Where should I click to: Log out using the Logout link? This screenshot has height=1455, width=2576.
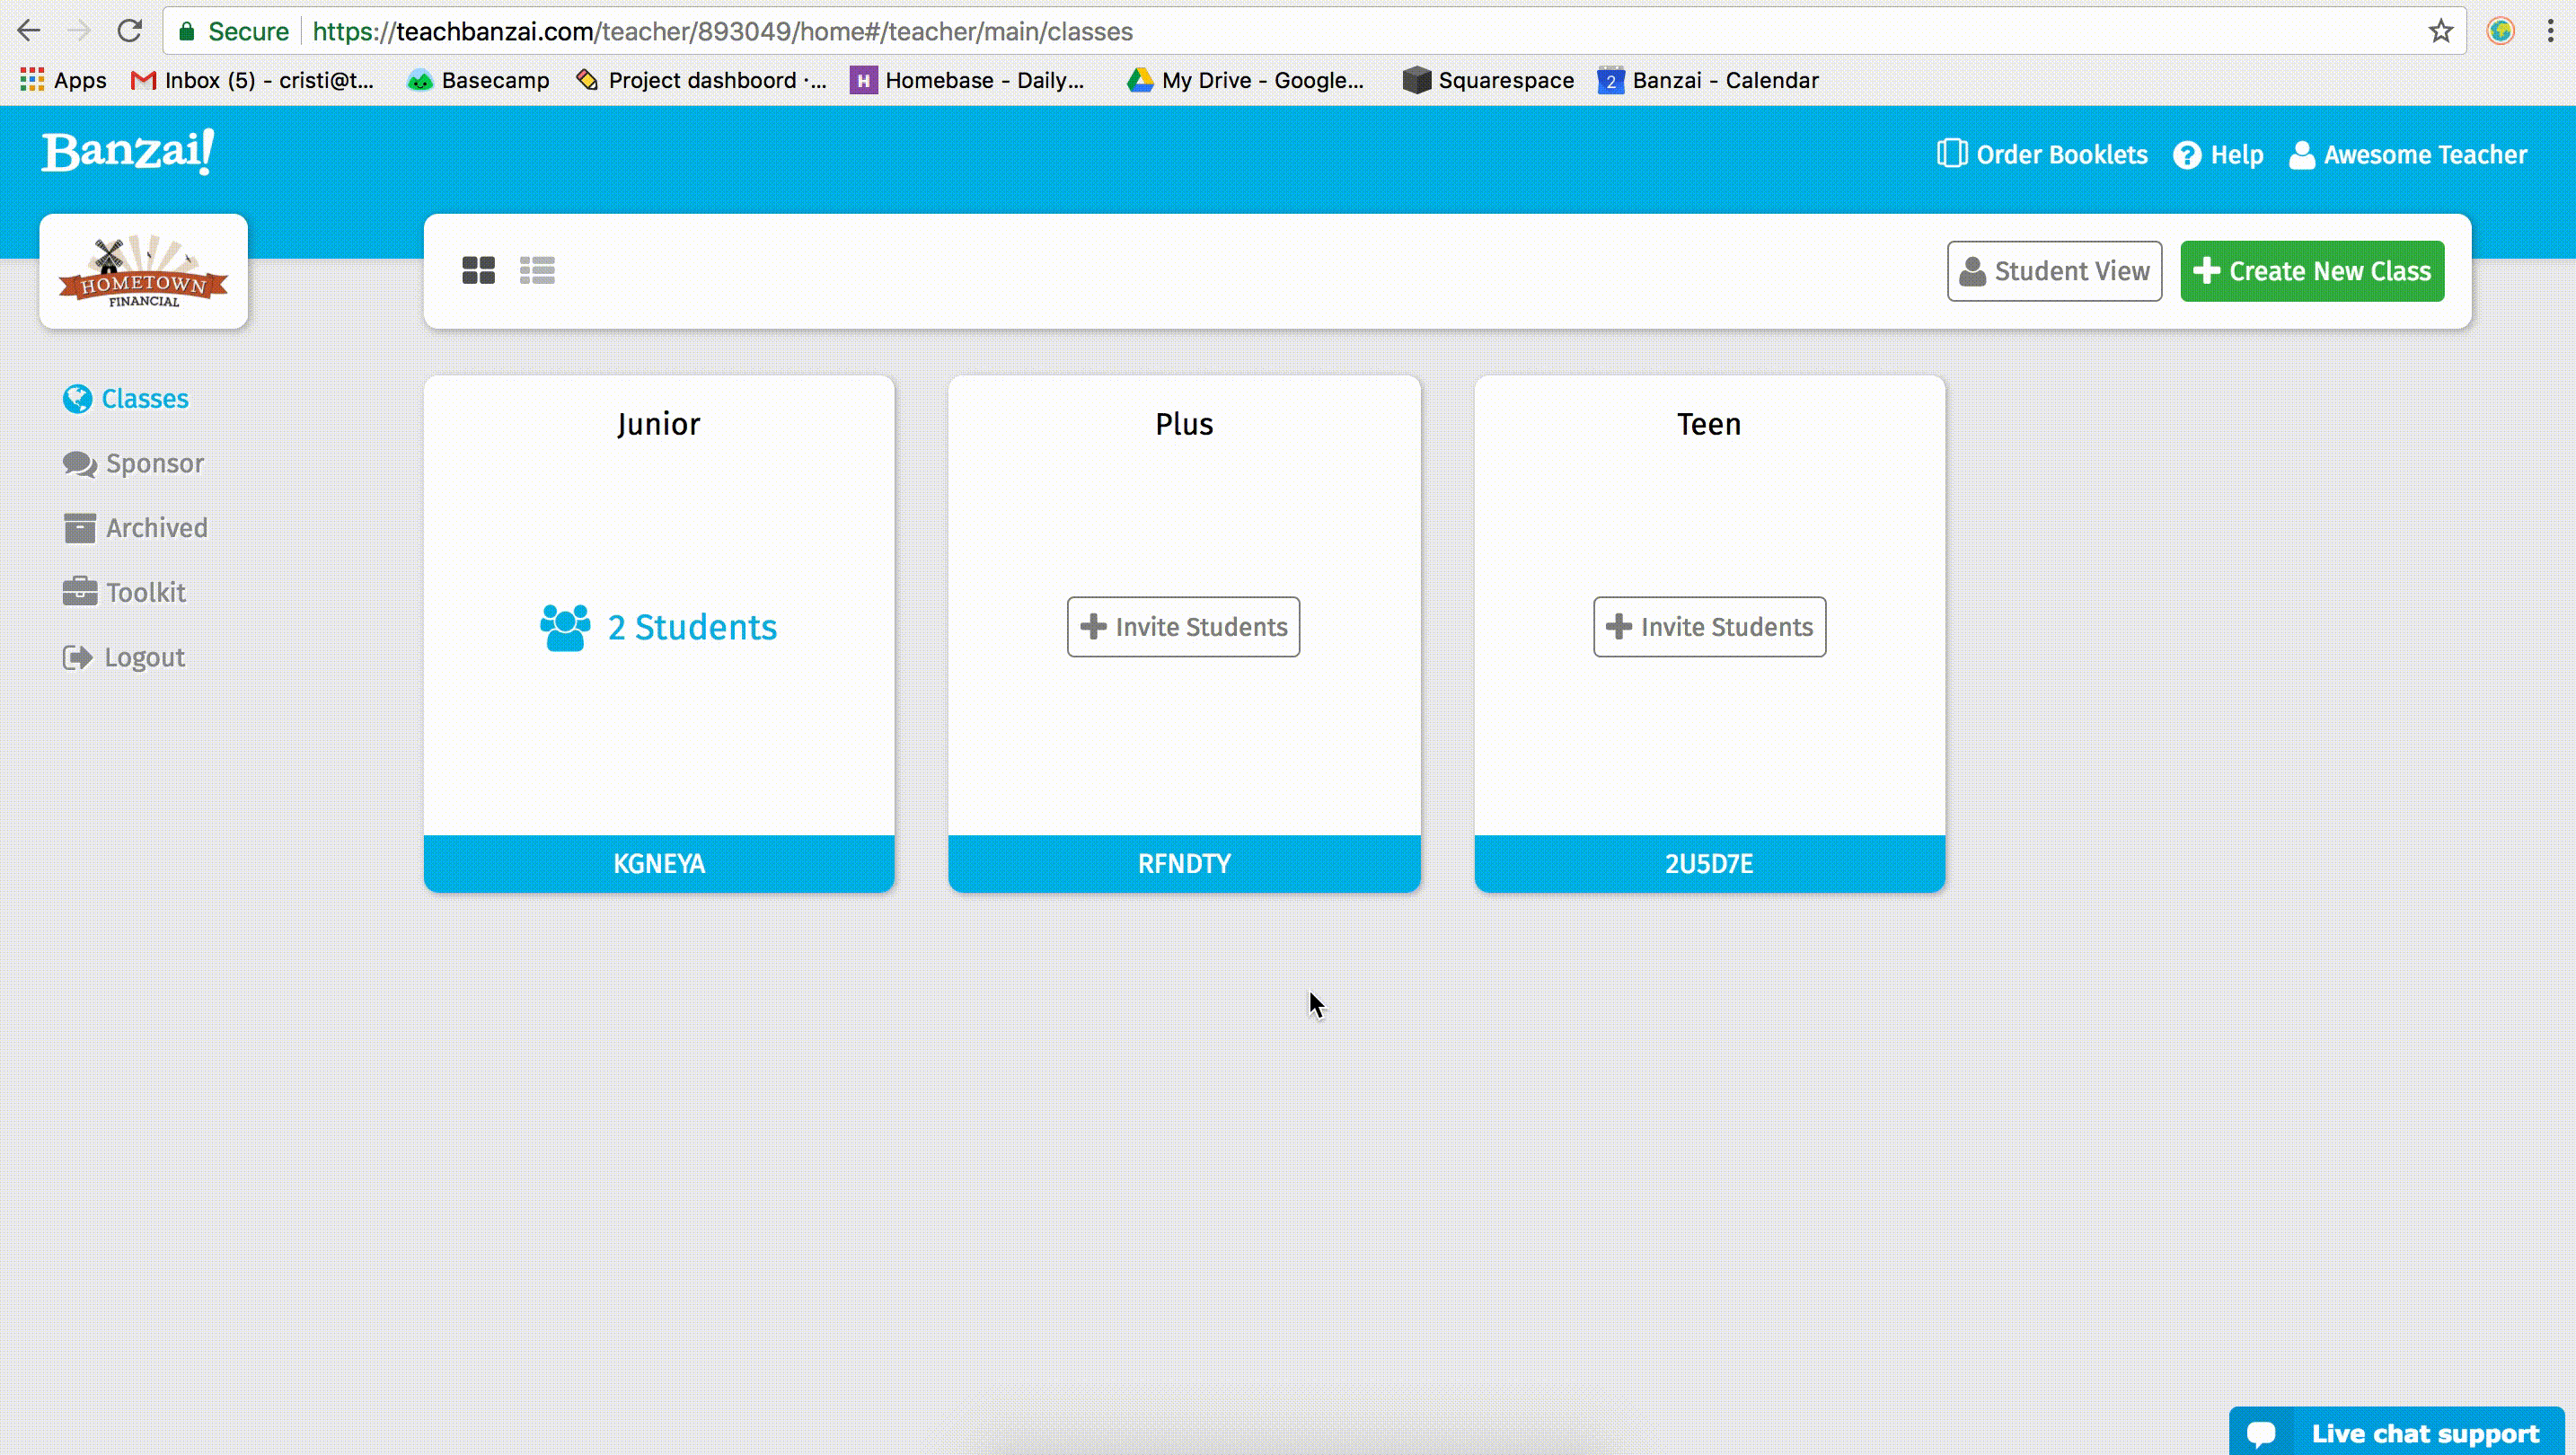[x=124, y=657]
